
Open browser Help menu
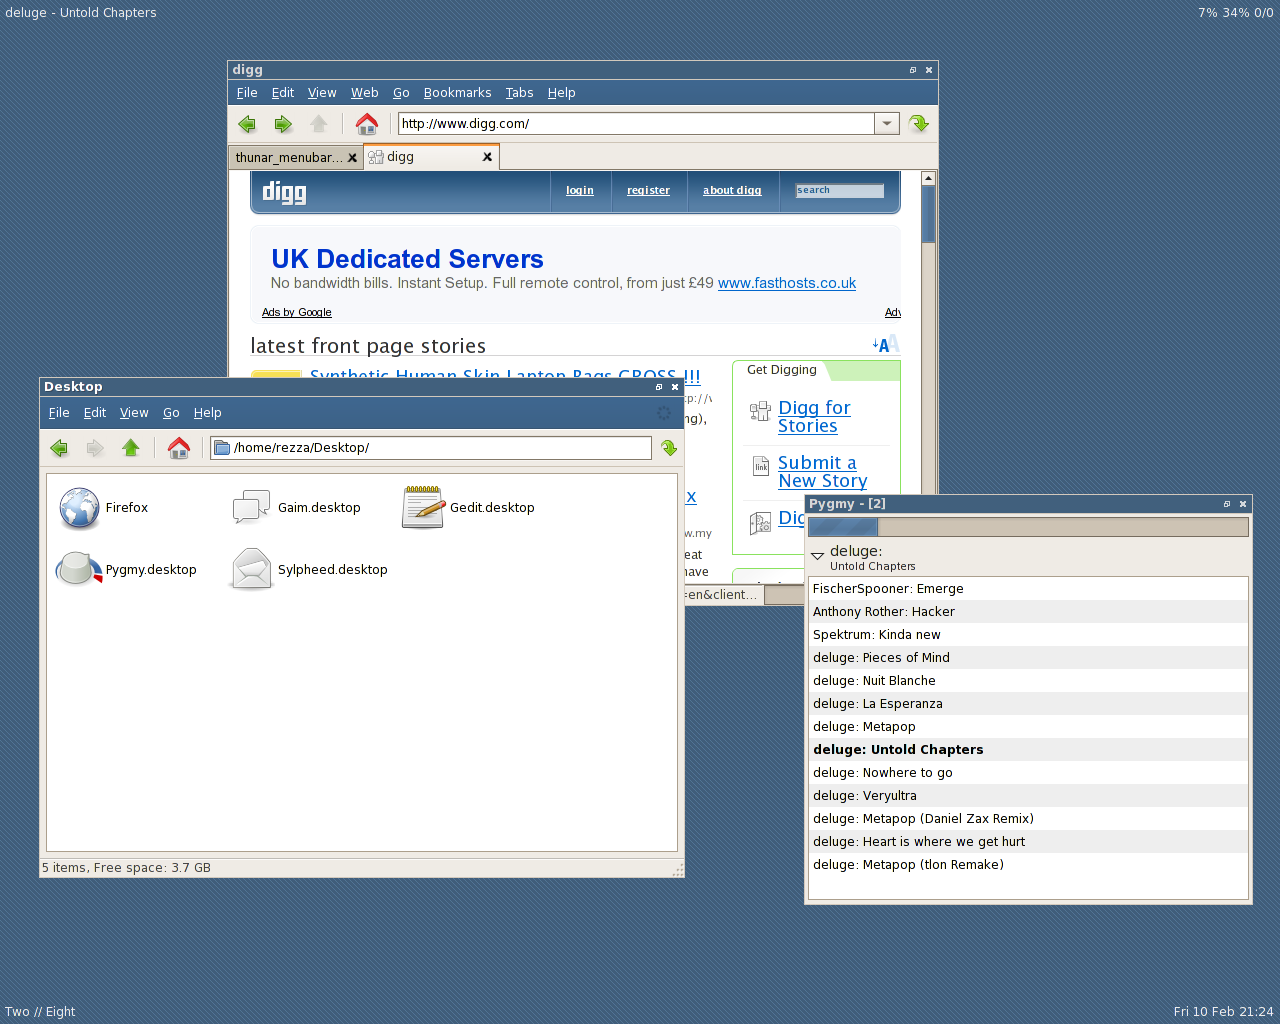pos(561,93)
